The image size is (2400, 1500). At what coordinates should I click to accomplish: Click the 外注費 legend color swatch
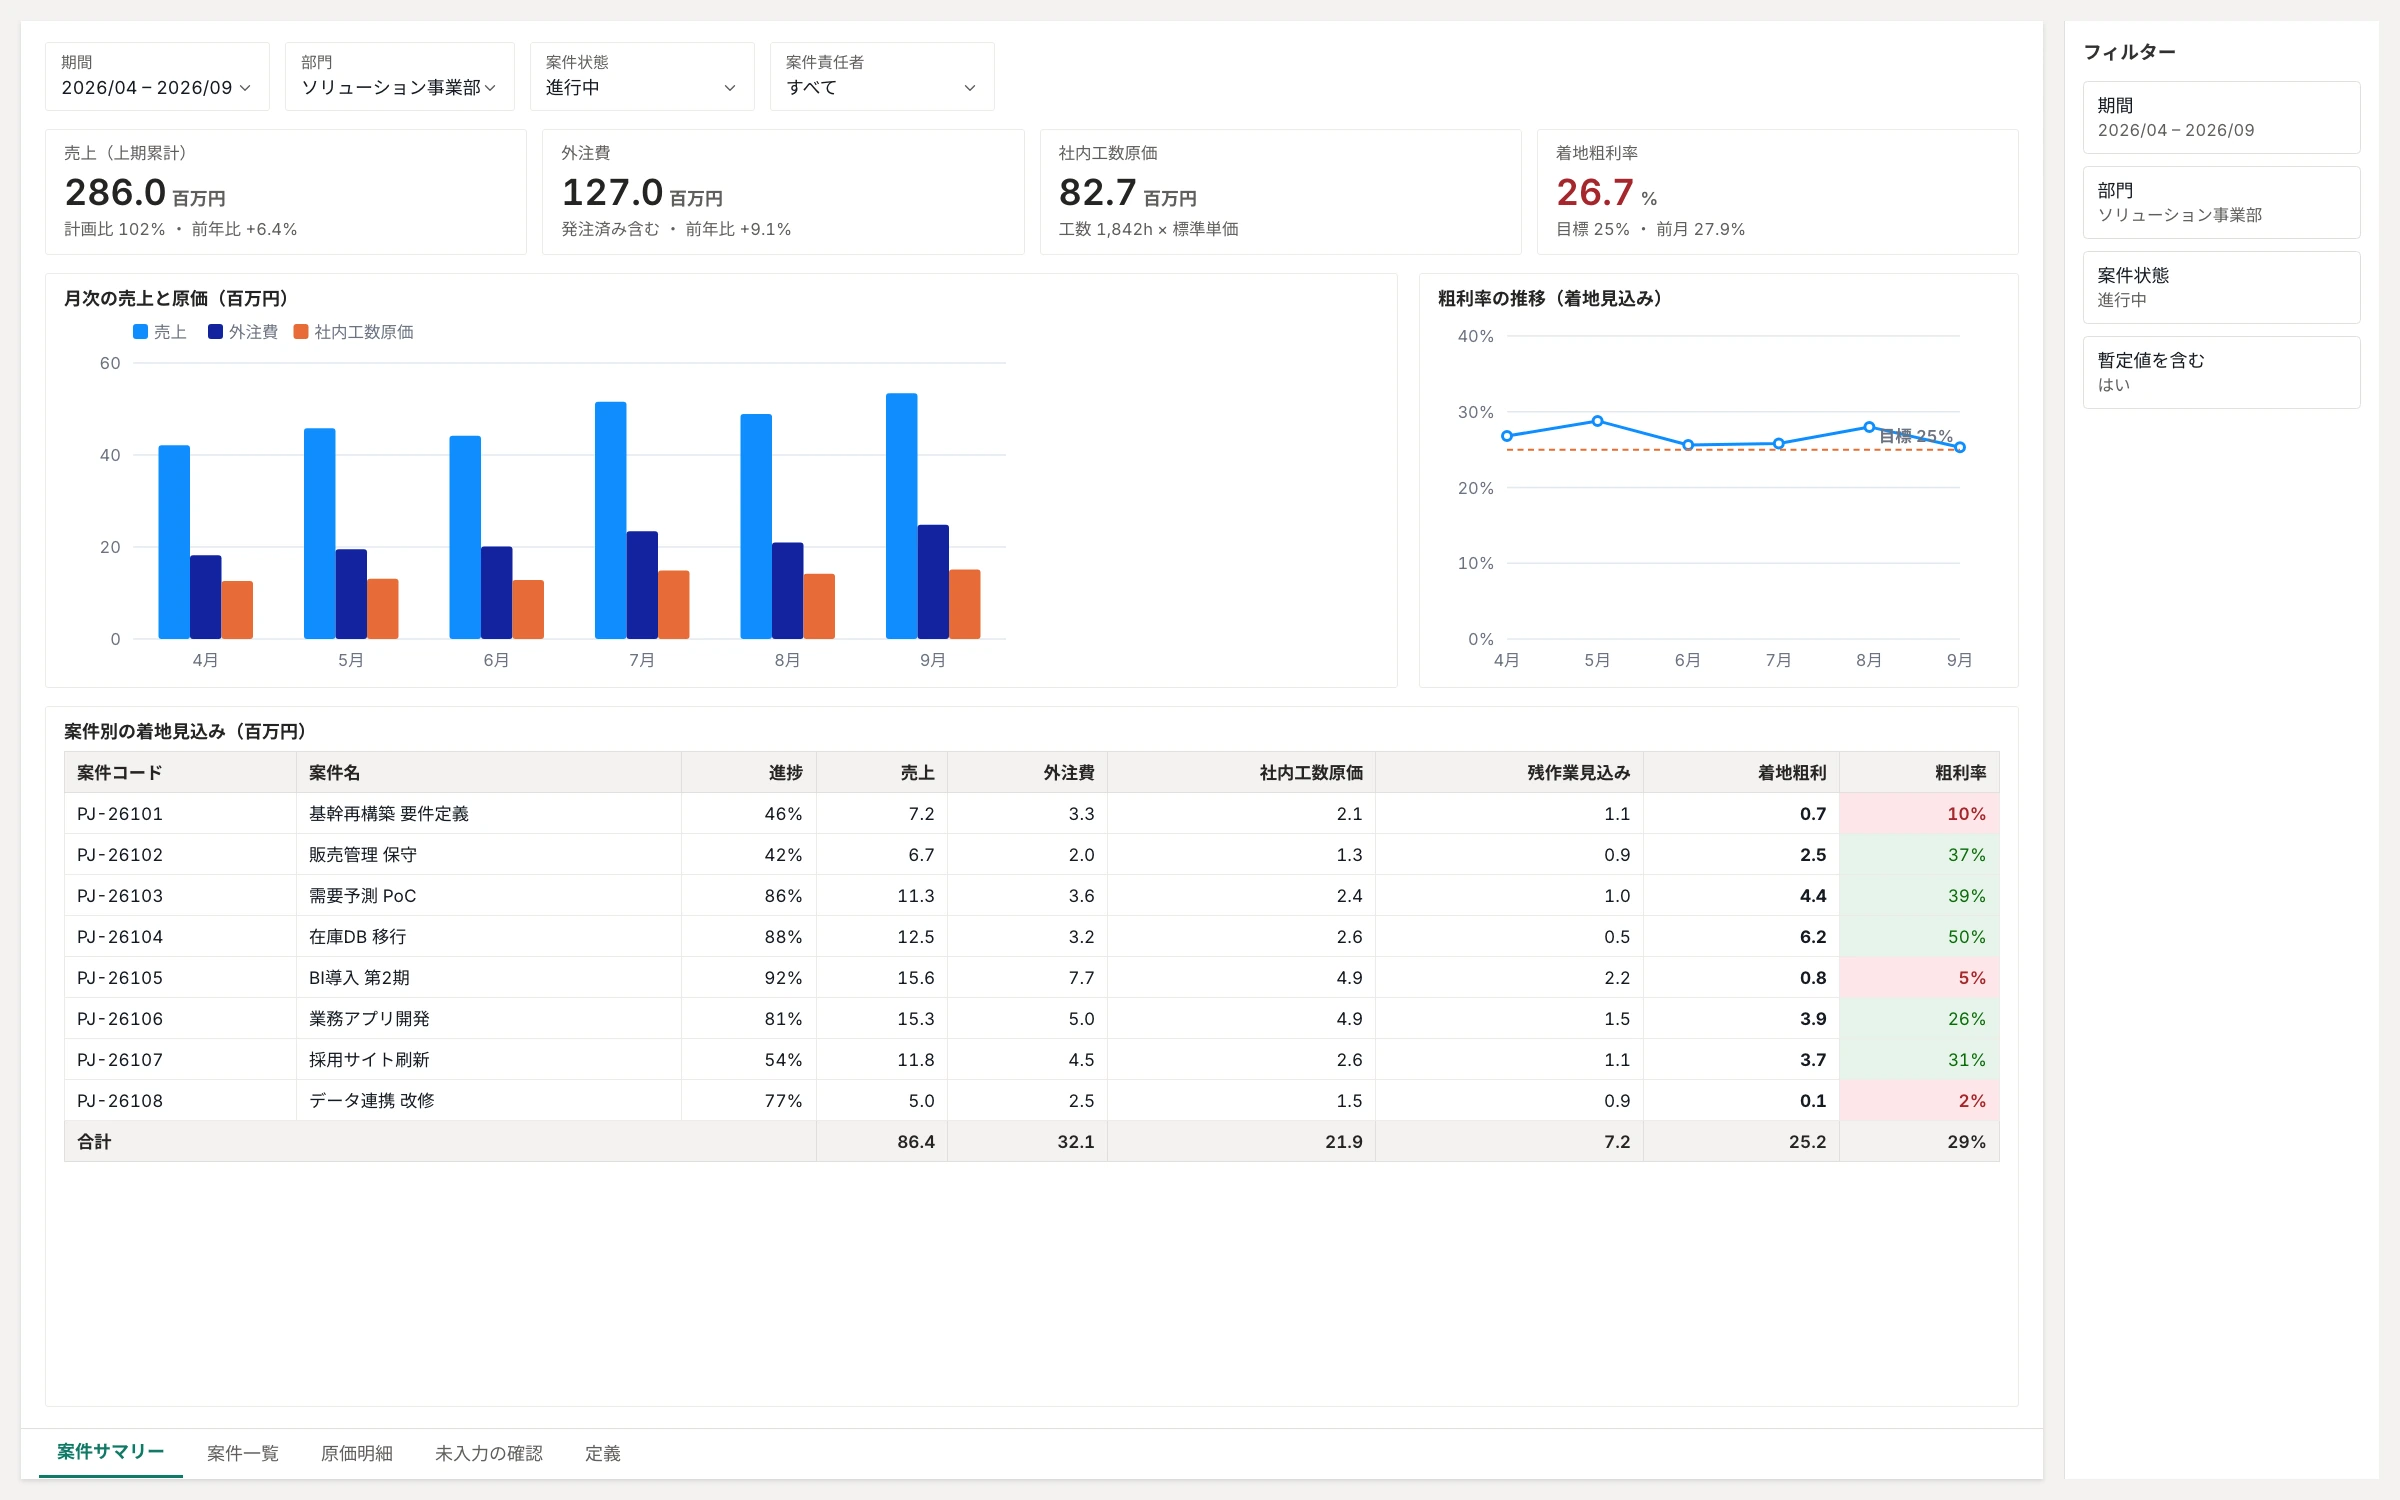tap(215, 332)
